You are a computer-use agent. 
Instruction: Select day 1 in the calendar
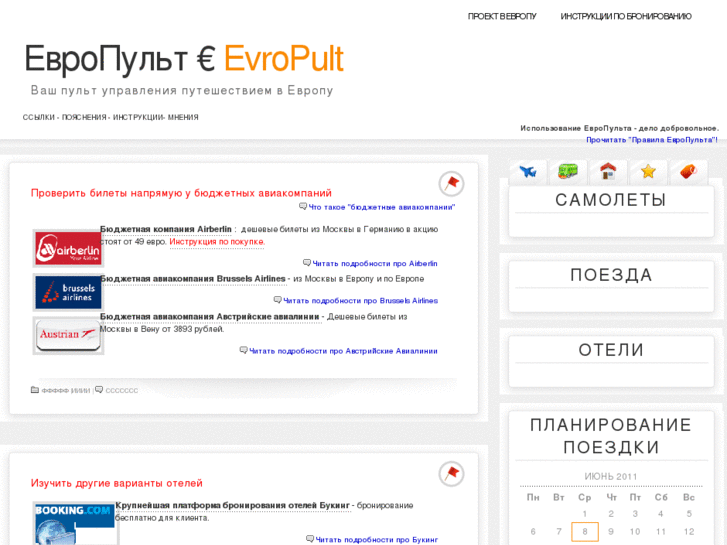585,514
